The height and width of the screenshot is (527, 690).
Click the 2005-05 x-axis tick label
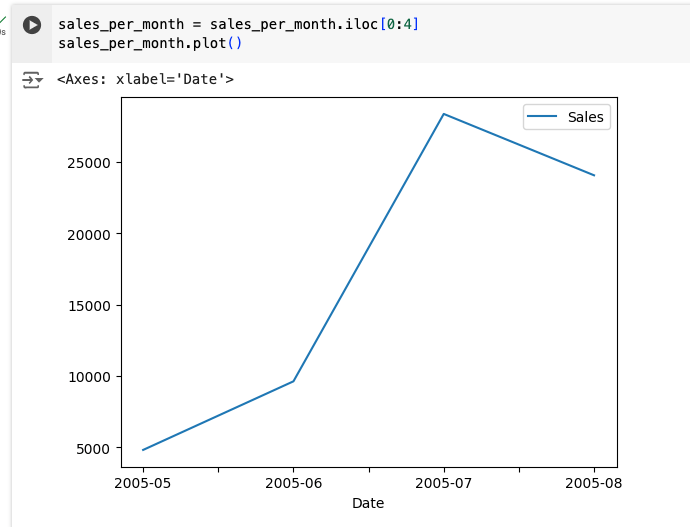143,483
